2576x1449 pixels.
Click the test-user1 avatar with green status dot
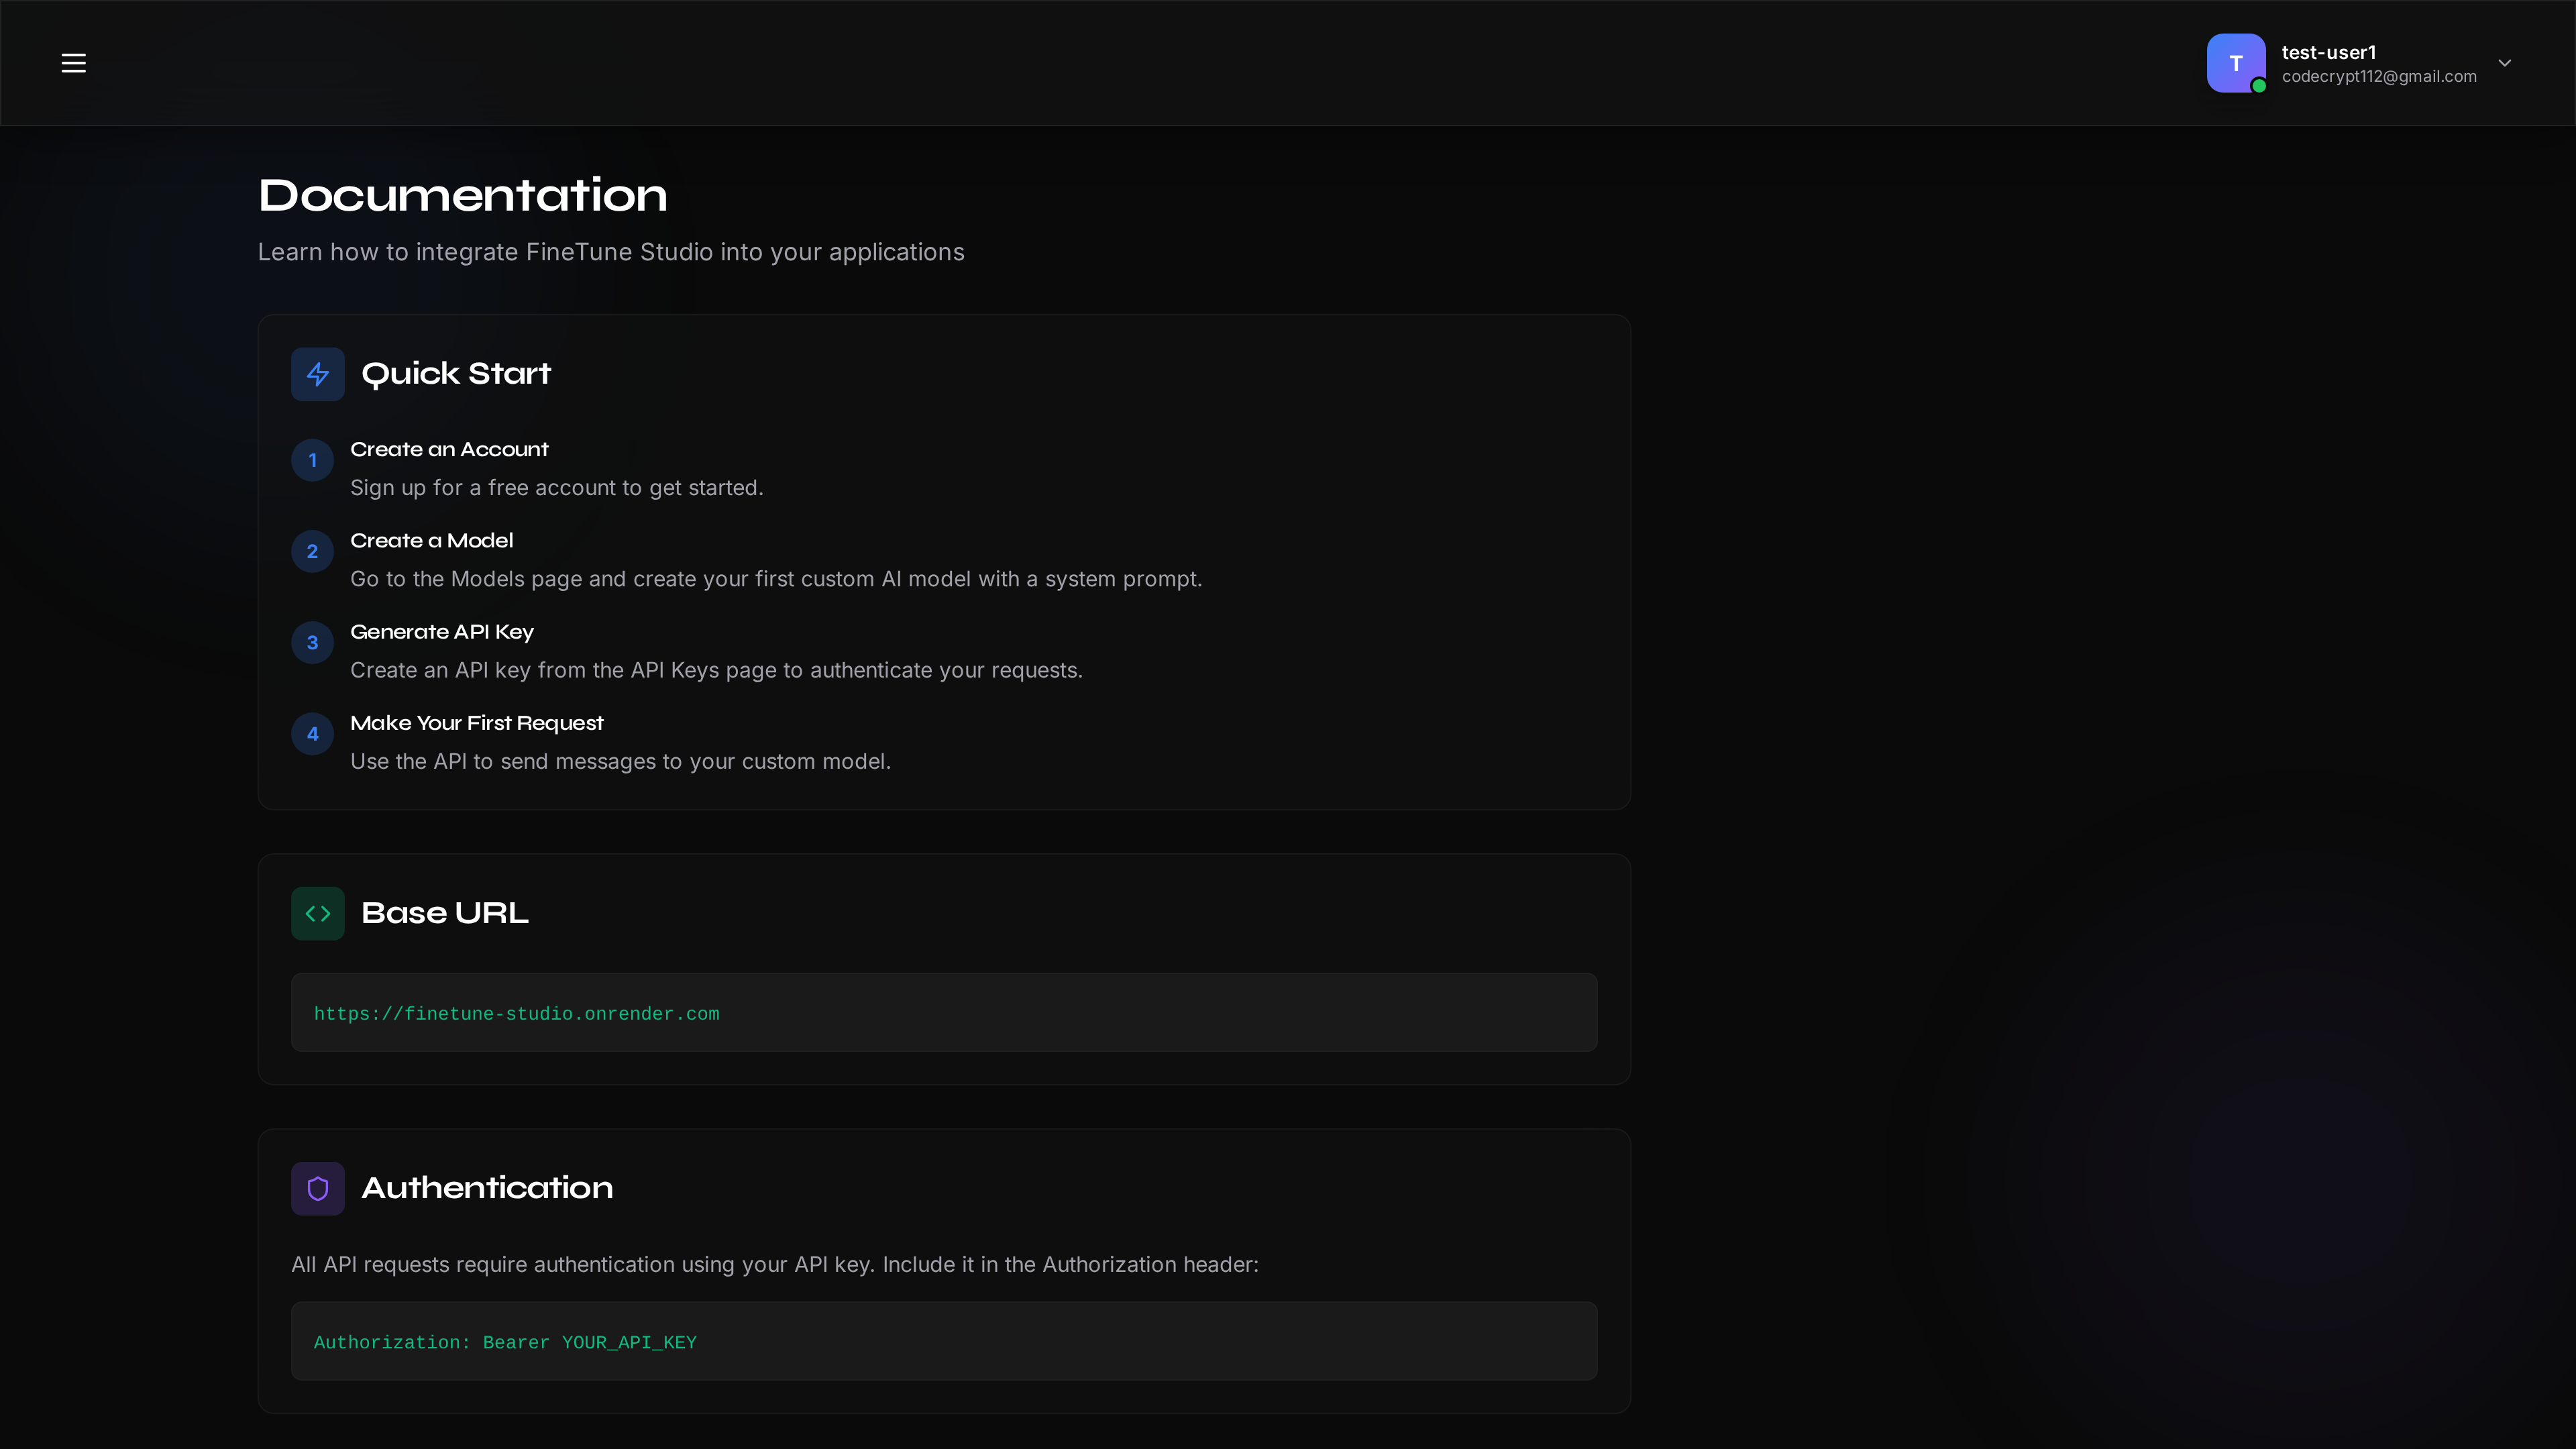[x=2236, y=63]
